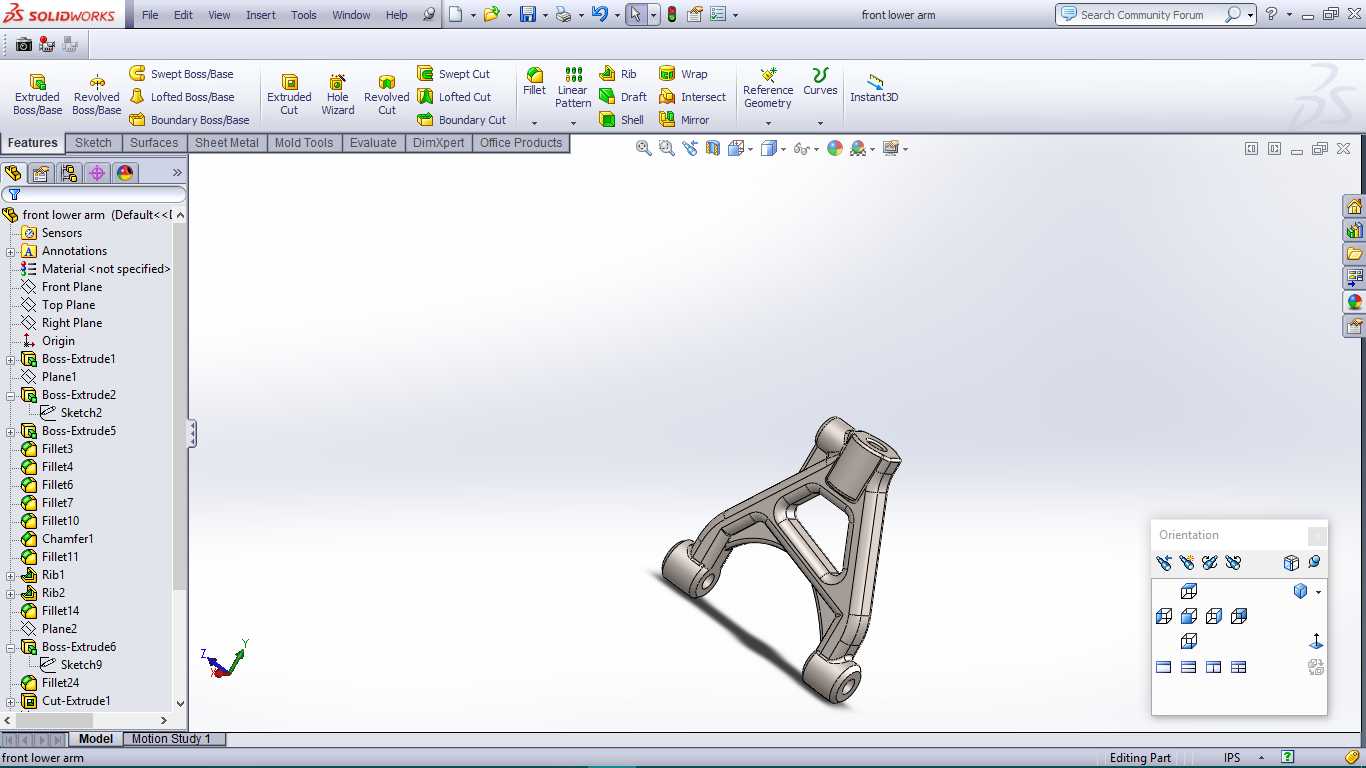Select Two View Vertical layout in Orientation

1214,667
